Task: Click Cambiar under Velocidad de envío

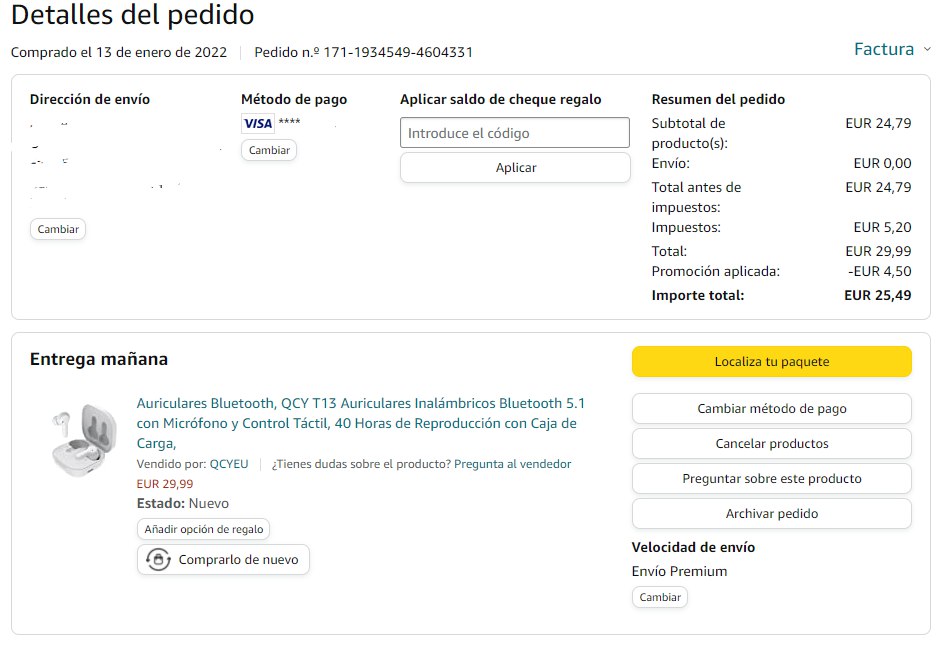Action: click(660, 597)
